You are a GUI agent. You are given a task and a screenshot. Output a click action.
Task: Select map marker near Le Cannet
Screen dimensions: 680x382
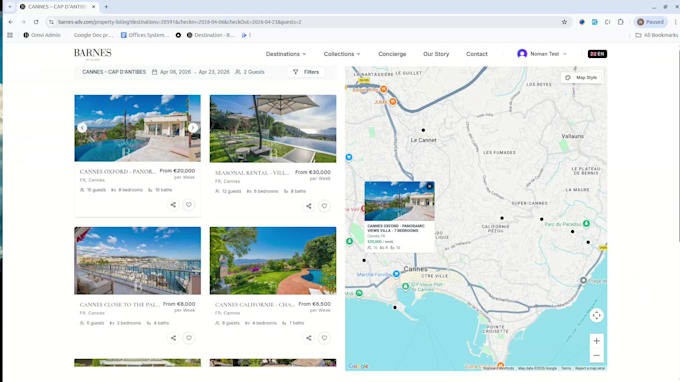coord(423,130)
